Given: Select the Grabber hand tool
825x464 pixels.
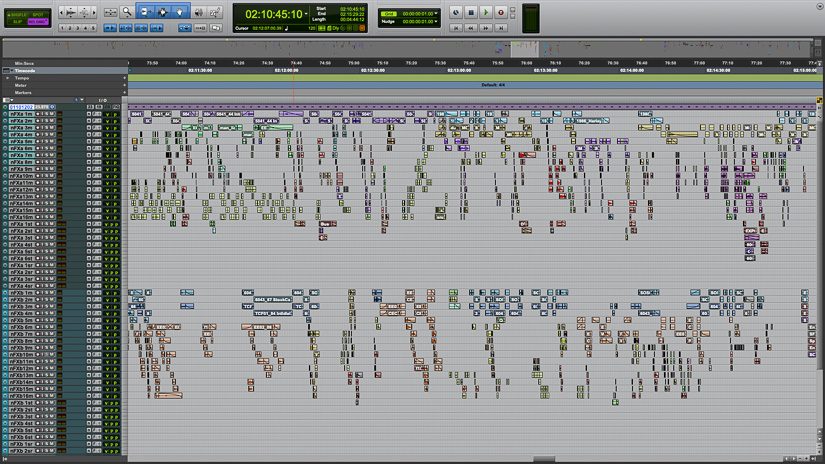Looking at the screenshot, I should 181,12.
